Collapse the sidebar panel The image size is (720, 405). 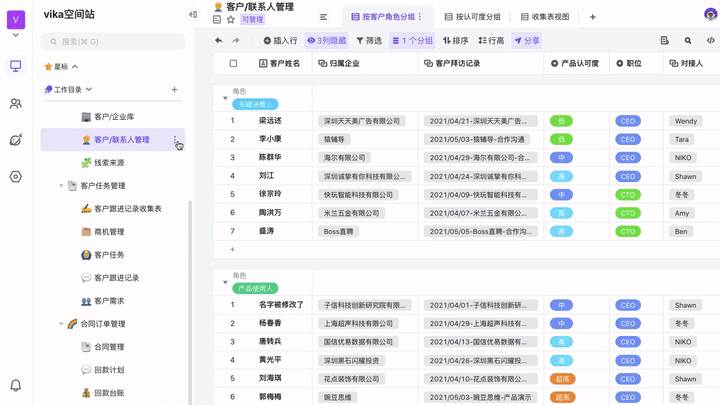pos(193,15)
